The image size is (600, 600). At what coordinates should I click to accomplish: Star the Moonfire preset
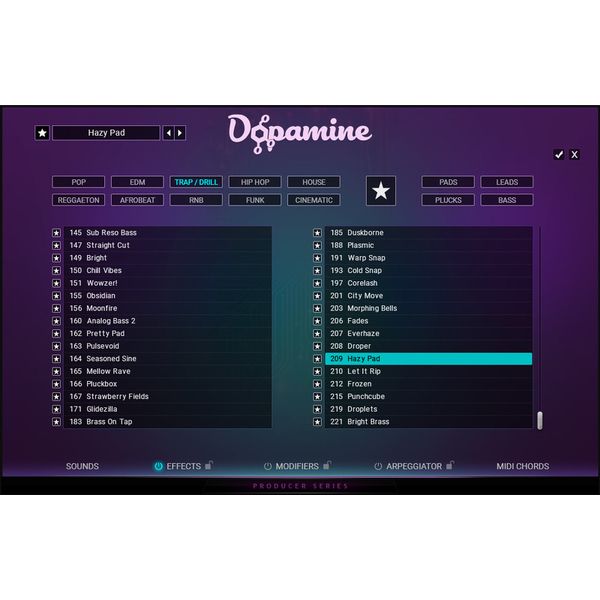pyautogui.click(x=56, y=308)
